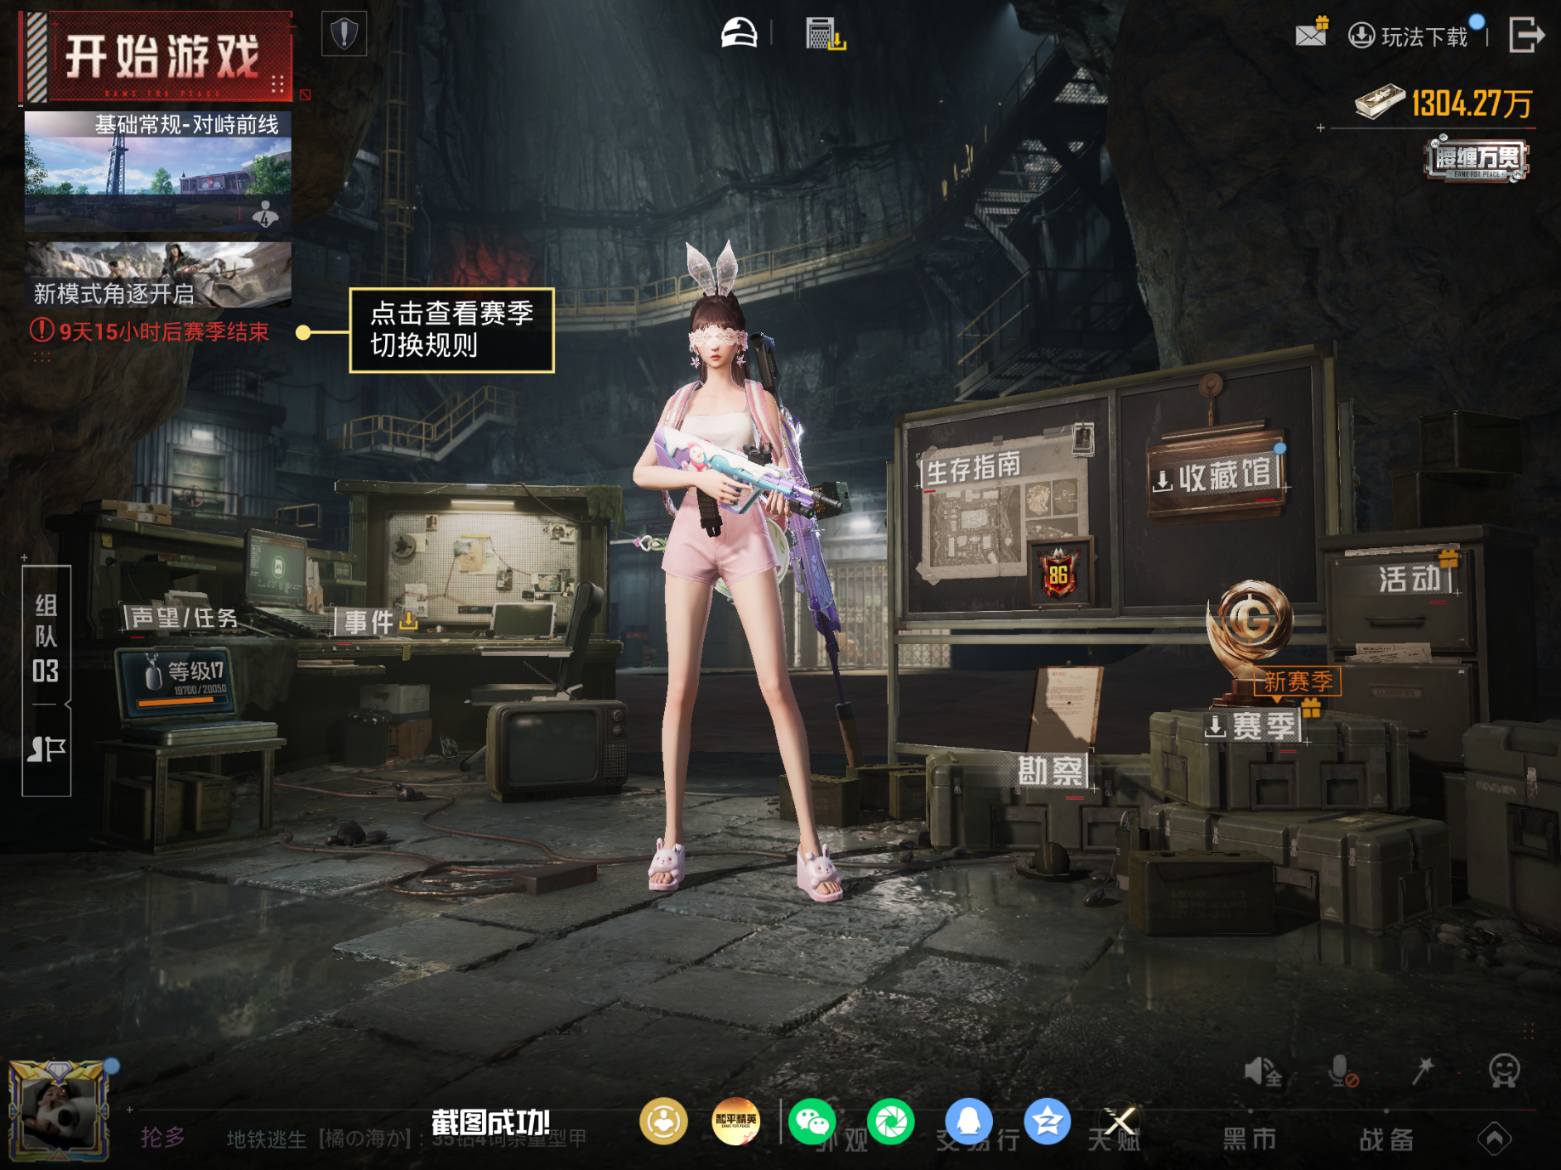Open the 勘察 survey entry
1561x1170 pixels.
pyautogui.click(x=1051, y=770)
